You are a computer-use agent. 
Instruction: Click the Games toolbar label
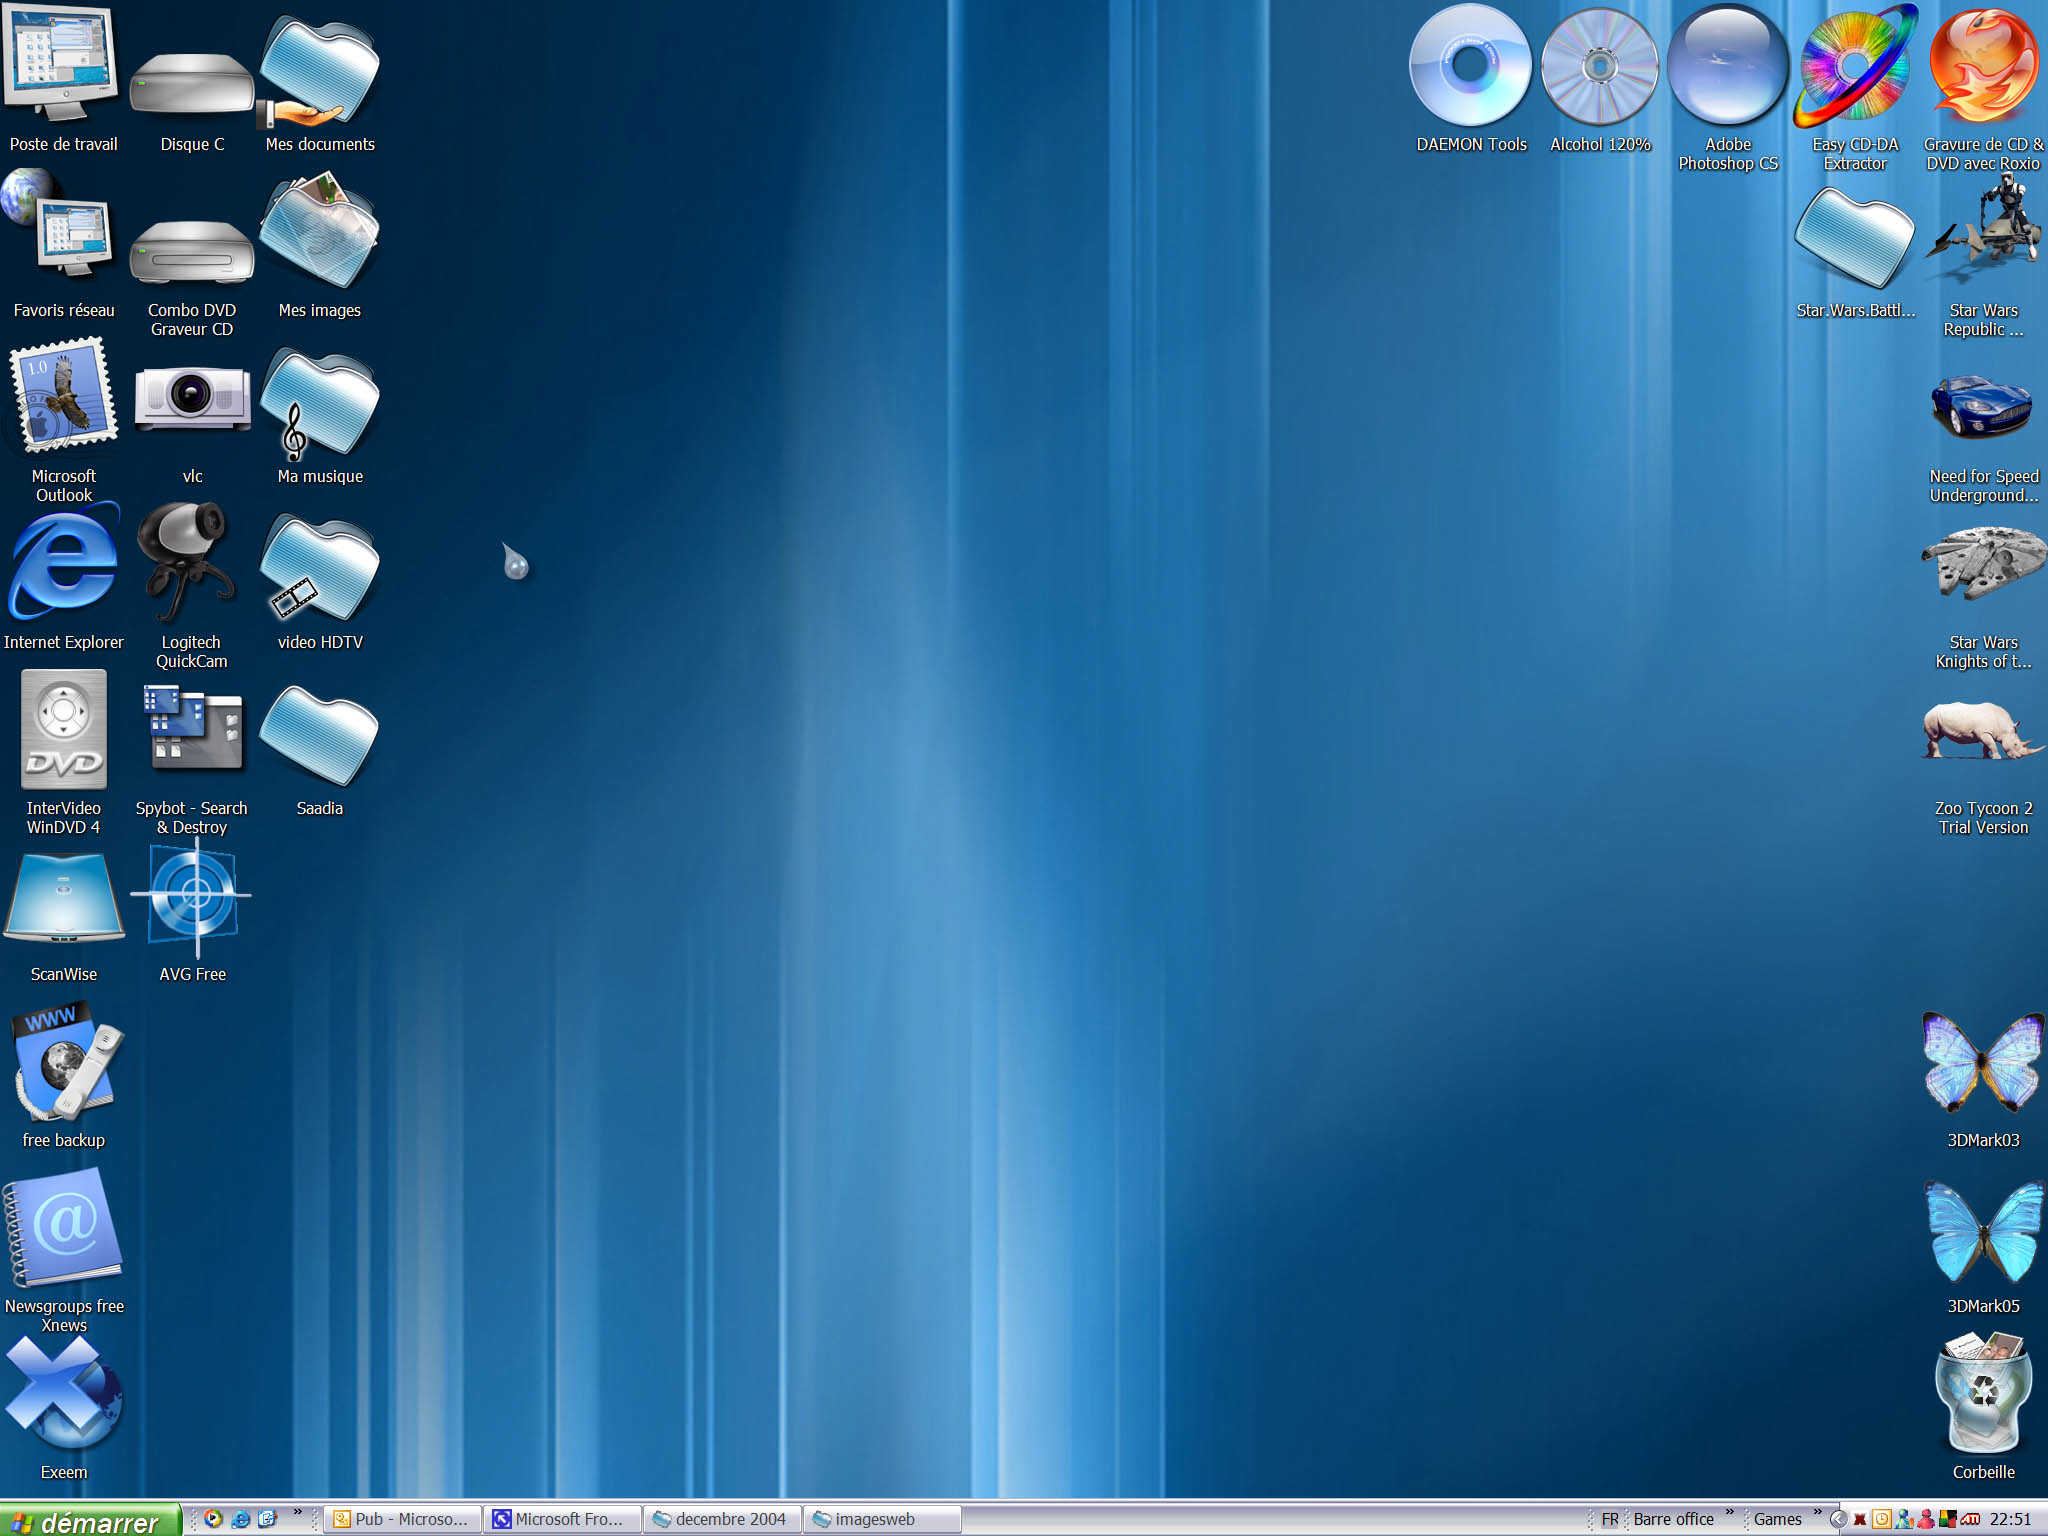click(1777, 1519)
